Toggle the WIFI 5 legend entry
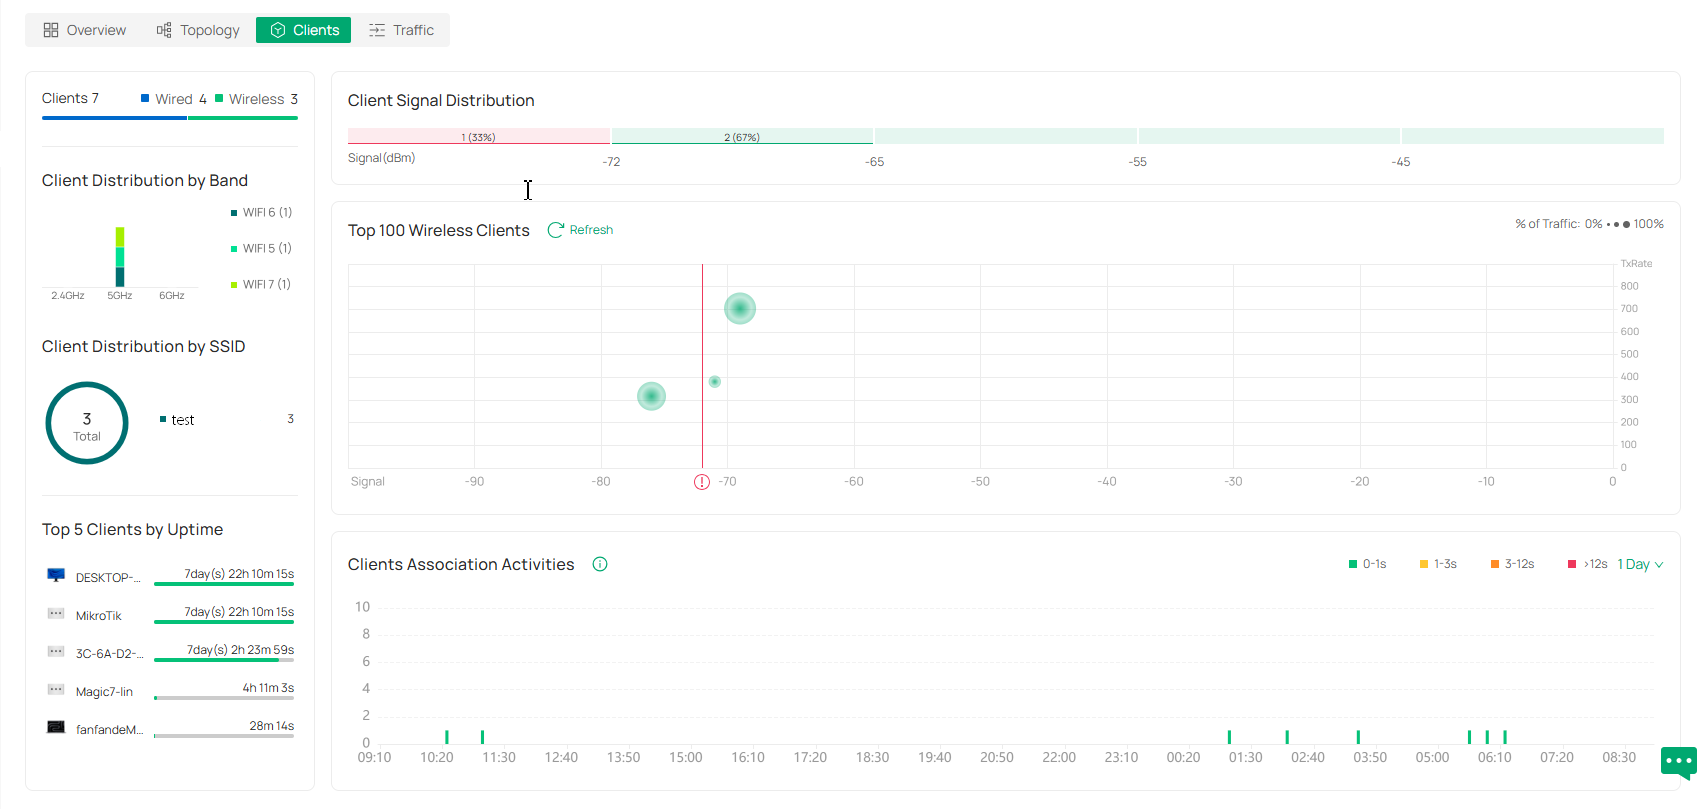This screenshot has width=1705, height=809. click(x=261, y=248)
